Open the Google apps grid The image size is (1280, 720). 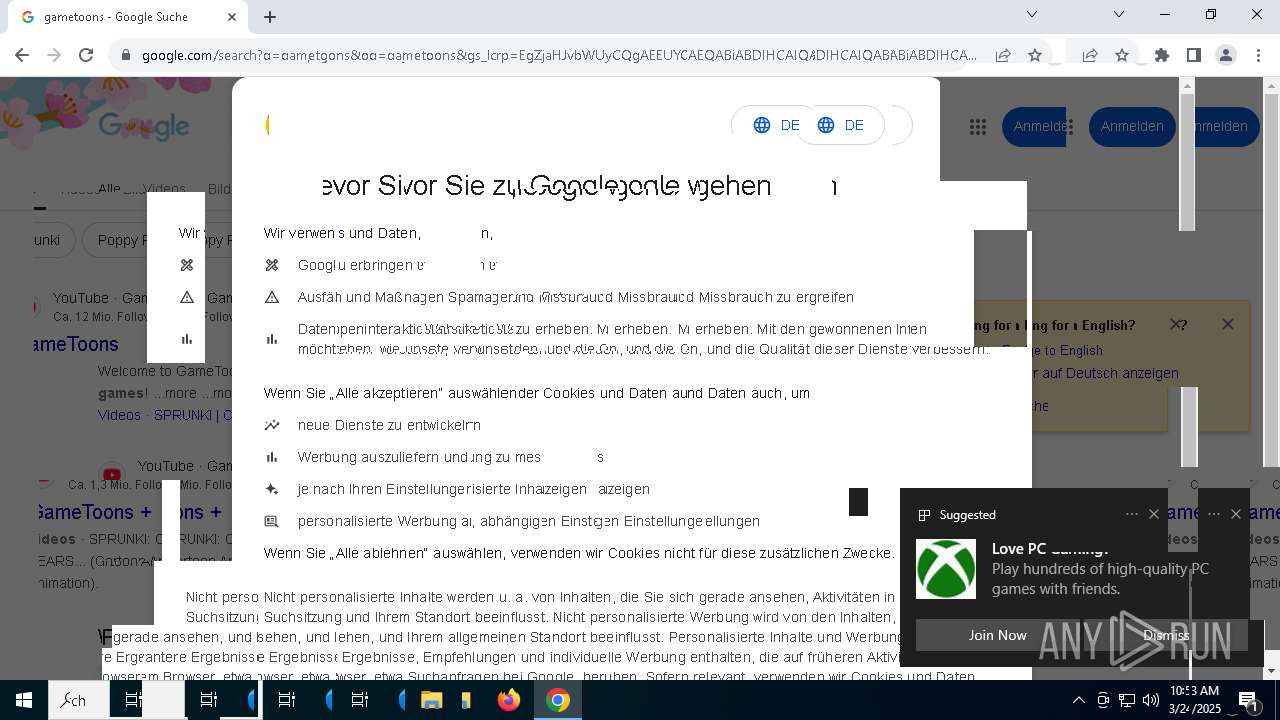(978, 126)
